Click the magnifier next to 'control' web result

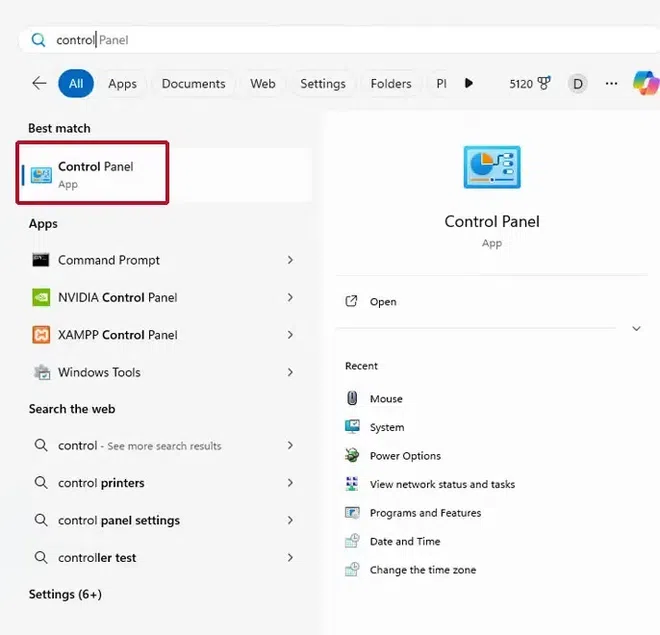pos(41,445)
